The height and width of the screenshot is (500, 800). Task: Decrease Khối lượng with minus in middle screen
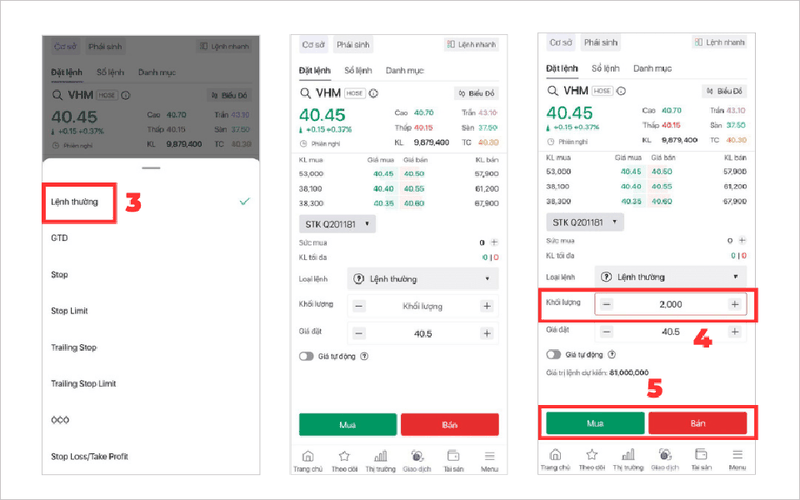coord(359,306)
